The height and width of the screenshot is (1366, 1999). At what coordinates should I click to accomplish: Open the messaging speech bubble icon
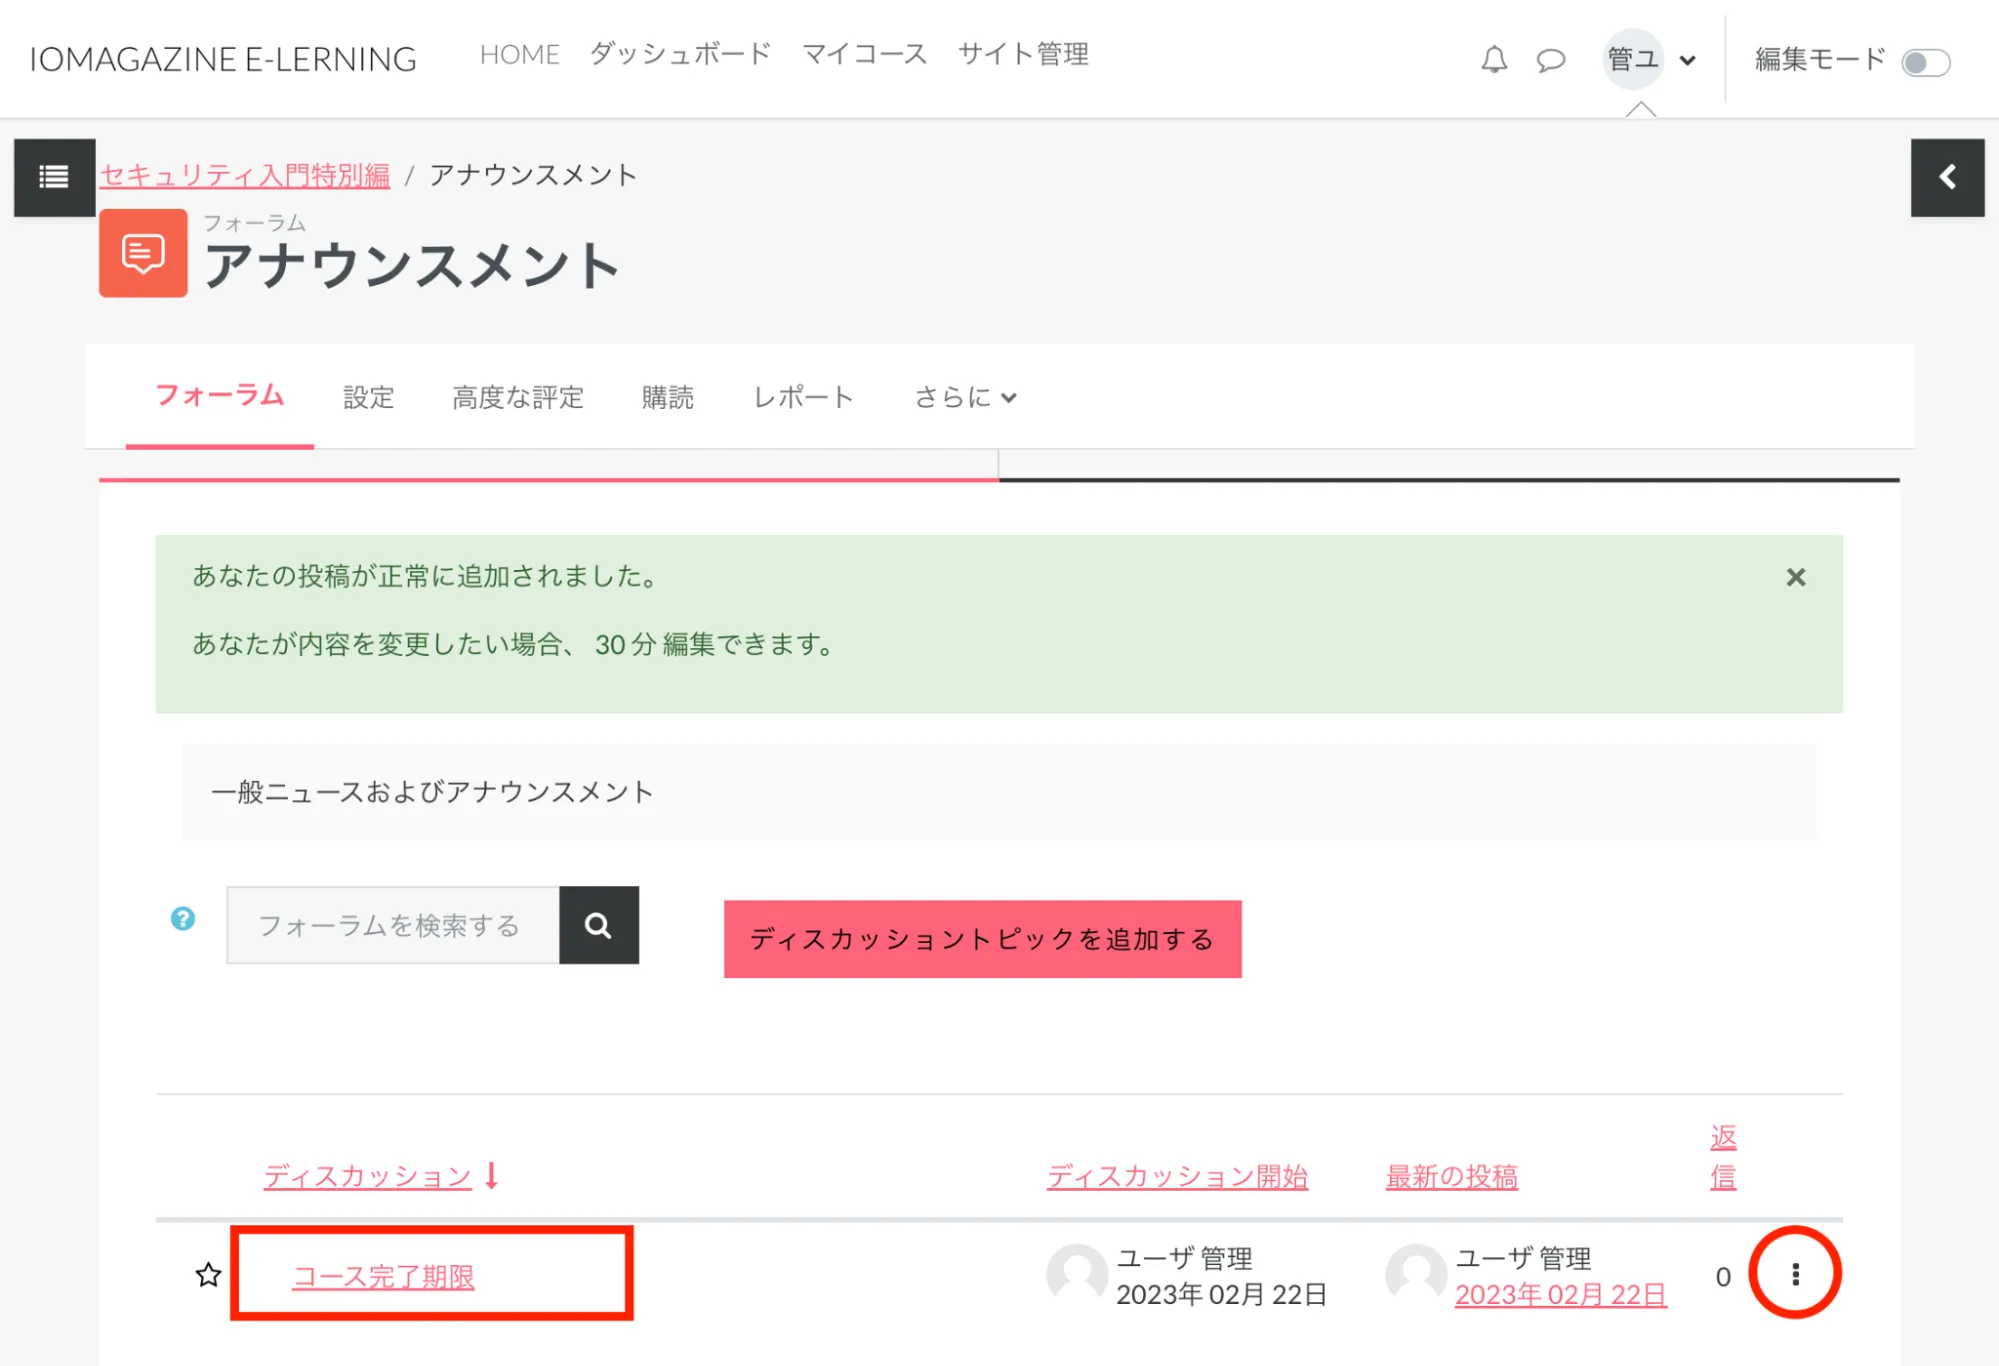pyautogui.click(x=1550, y=60)
